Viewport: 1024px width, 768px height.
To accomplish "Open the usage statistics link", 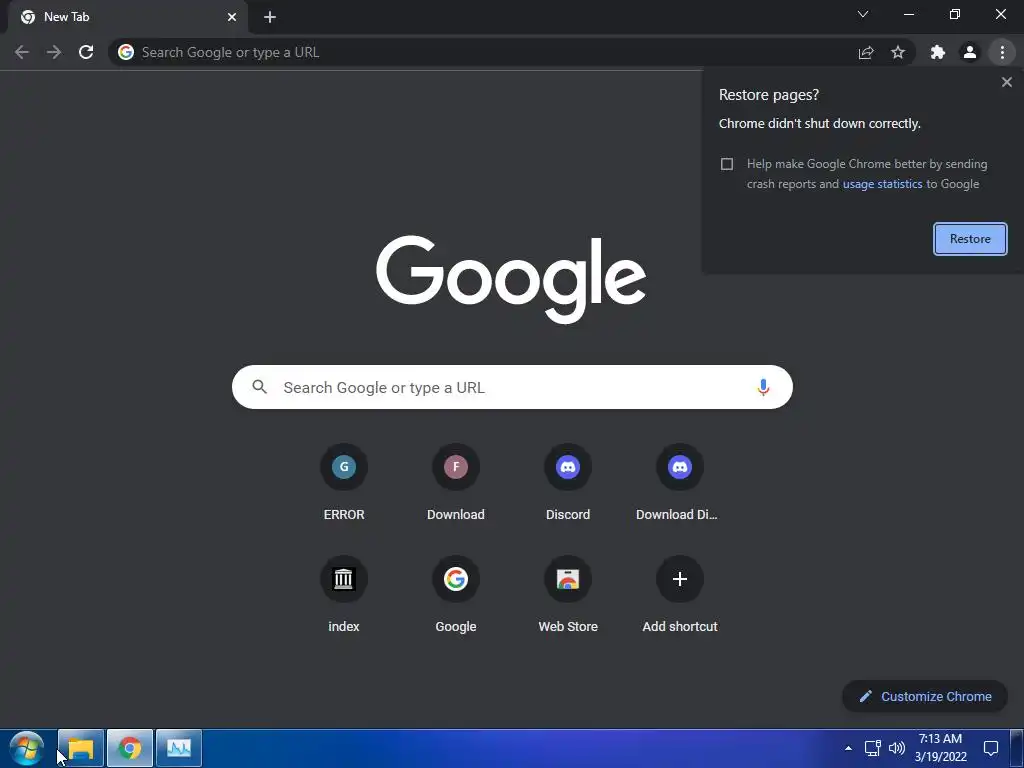I will [882, 184].
